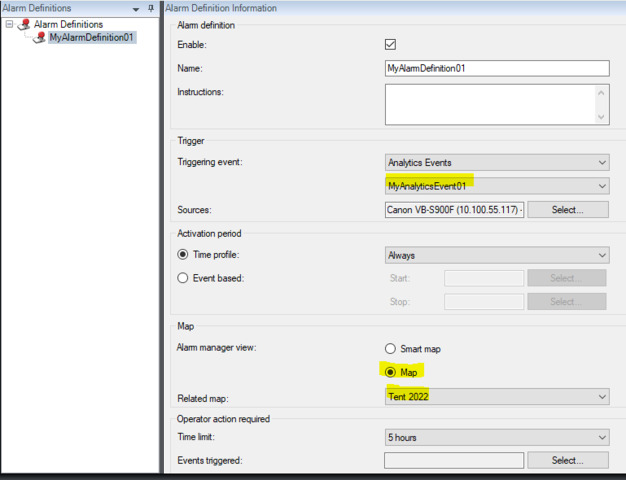This screenshot has width=626, height=480.
Task: Select the Event based radio button
Action: (183, 279)
